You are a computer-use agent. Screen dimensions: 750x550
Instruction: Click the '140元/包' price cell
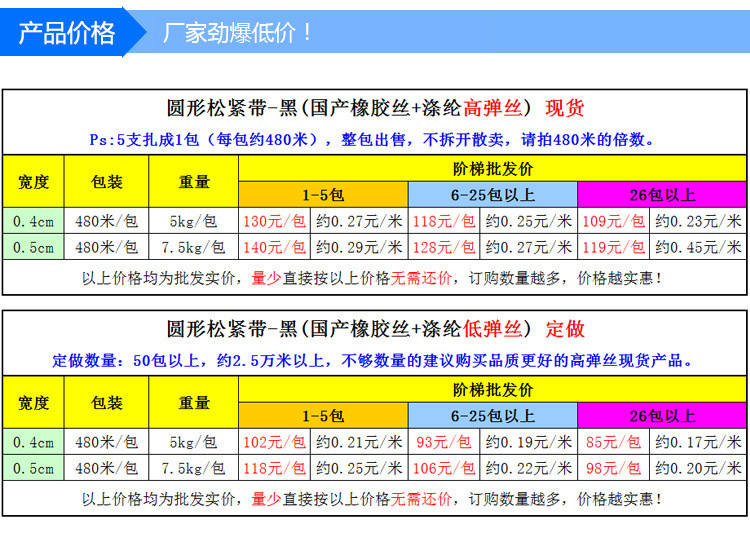click(x=275, y=247)
